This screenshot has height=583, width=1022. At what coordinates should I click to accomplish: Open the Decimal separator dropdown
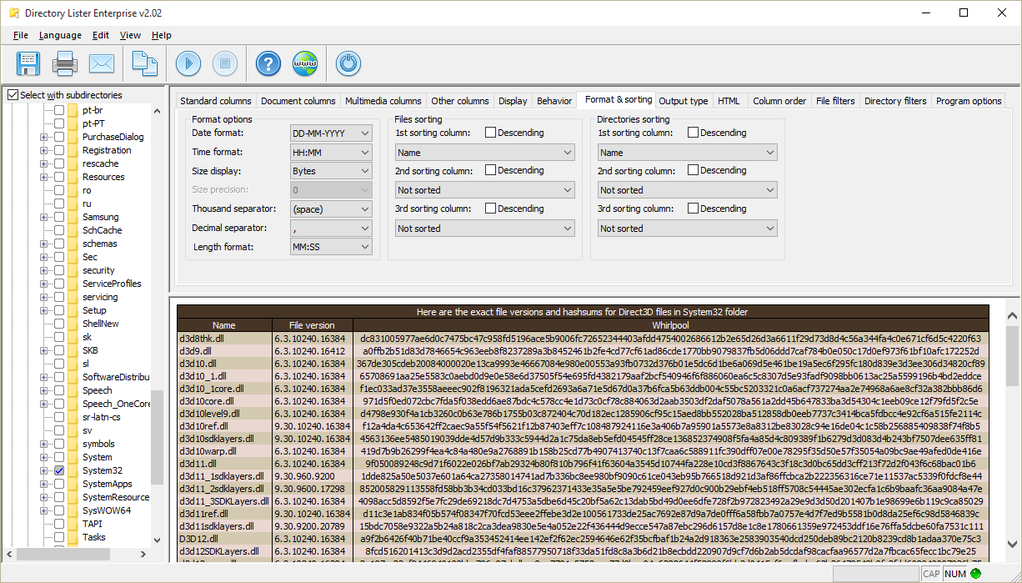click(x=331, y=228)
